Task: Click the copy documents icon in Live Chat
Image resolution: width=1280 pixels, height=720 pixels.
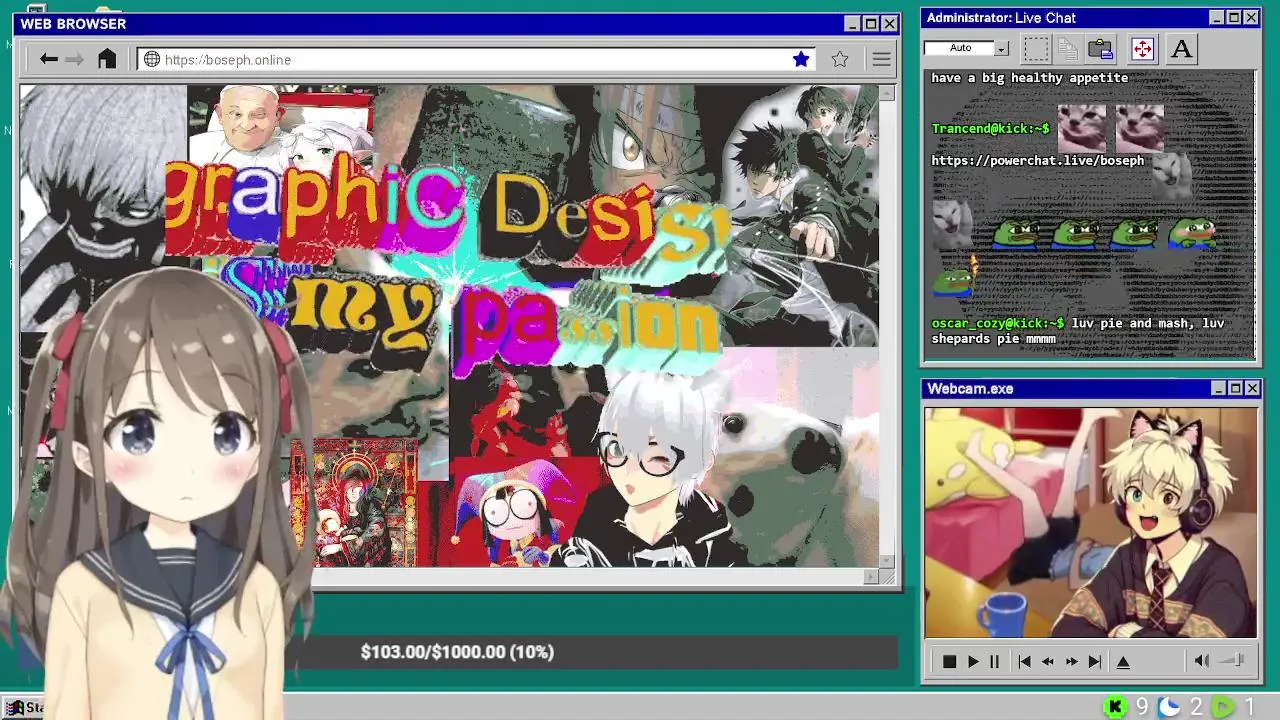Action: 1068,48
